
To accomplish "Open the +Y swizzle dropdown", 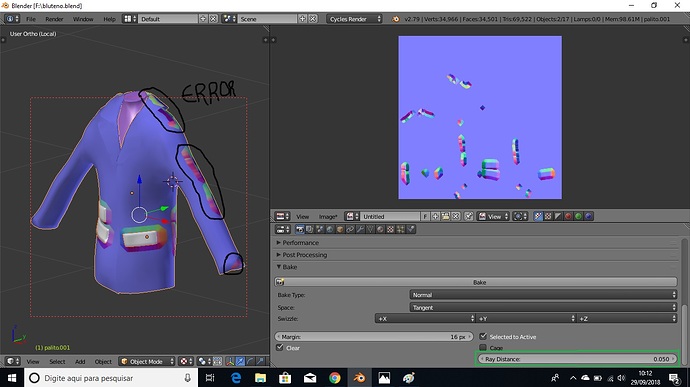I will pyautogui.click(x=526, y=318).
